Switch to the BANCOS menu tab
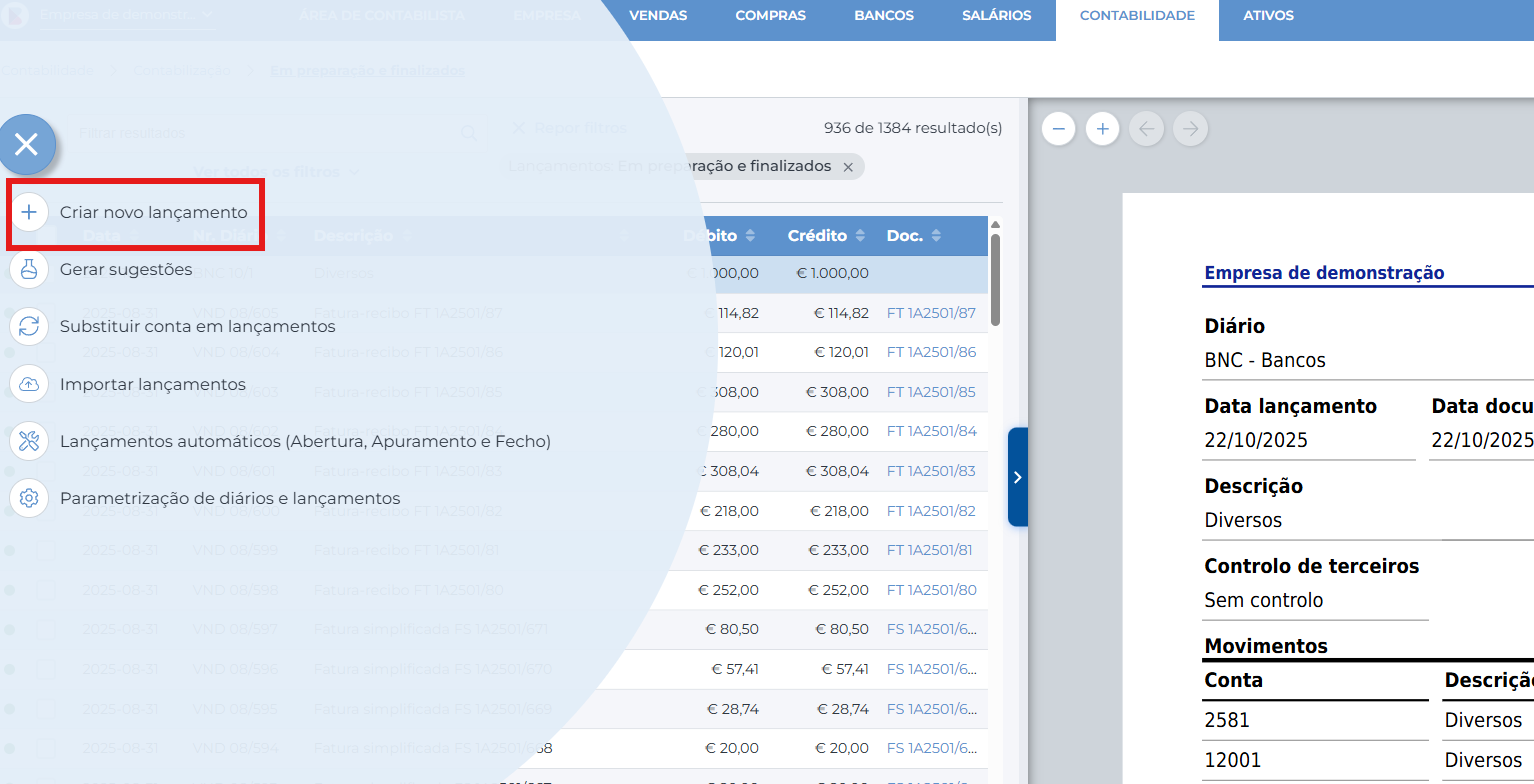1534x784 pixels. (x=883, y=16)
